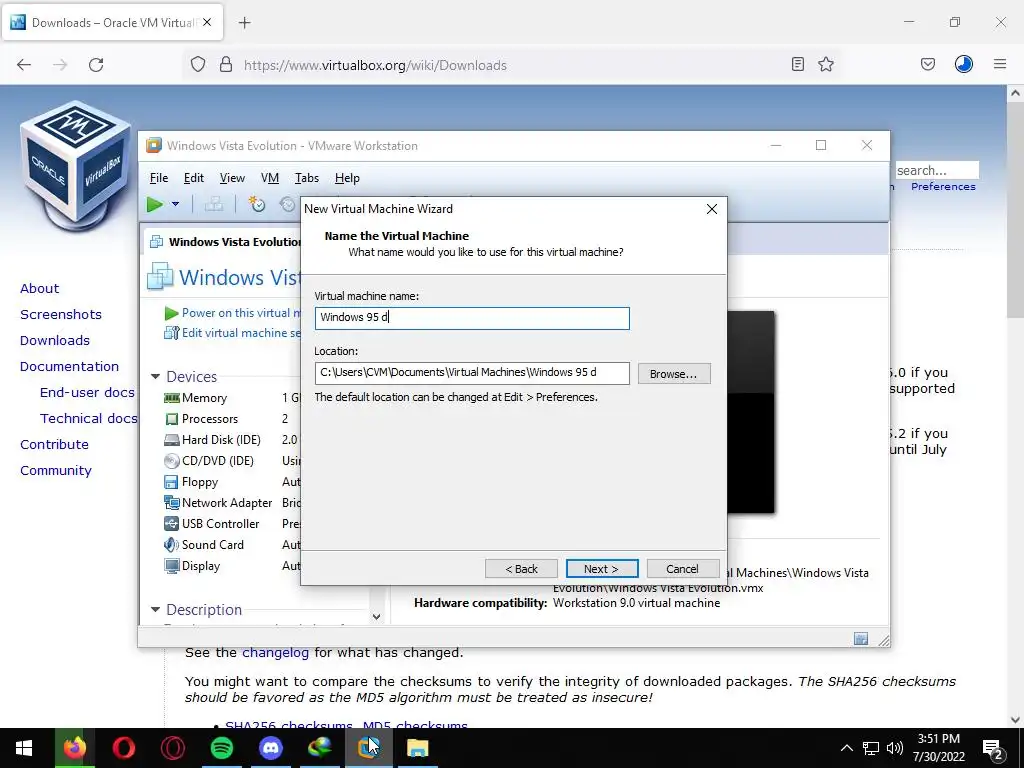Screen dimensions: 1024x768
Task: Cancel the New Virtual Machine Wizard
Action: 682,569
